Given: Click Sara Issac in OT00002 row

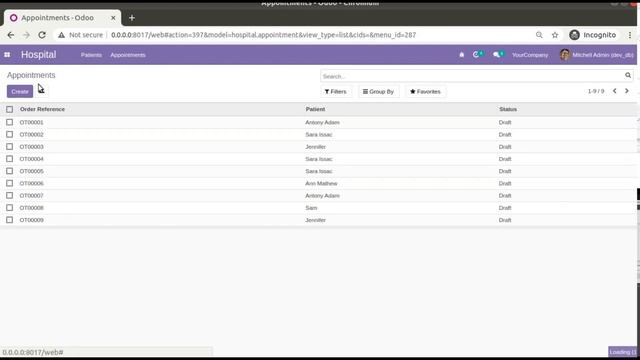Looking at the screenshot, I should pyautogui.click(x=319, y=134).
